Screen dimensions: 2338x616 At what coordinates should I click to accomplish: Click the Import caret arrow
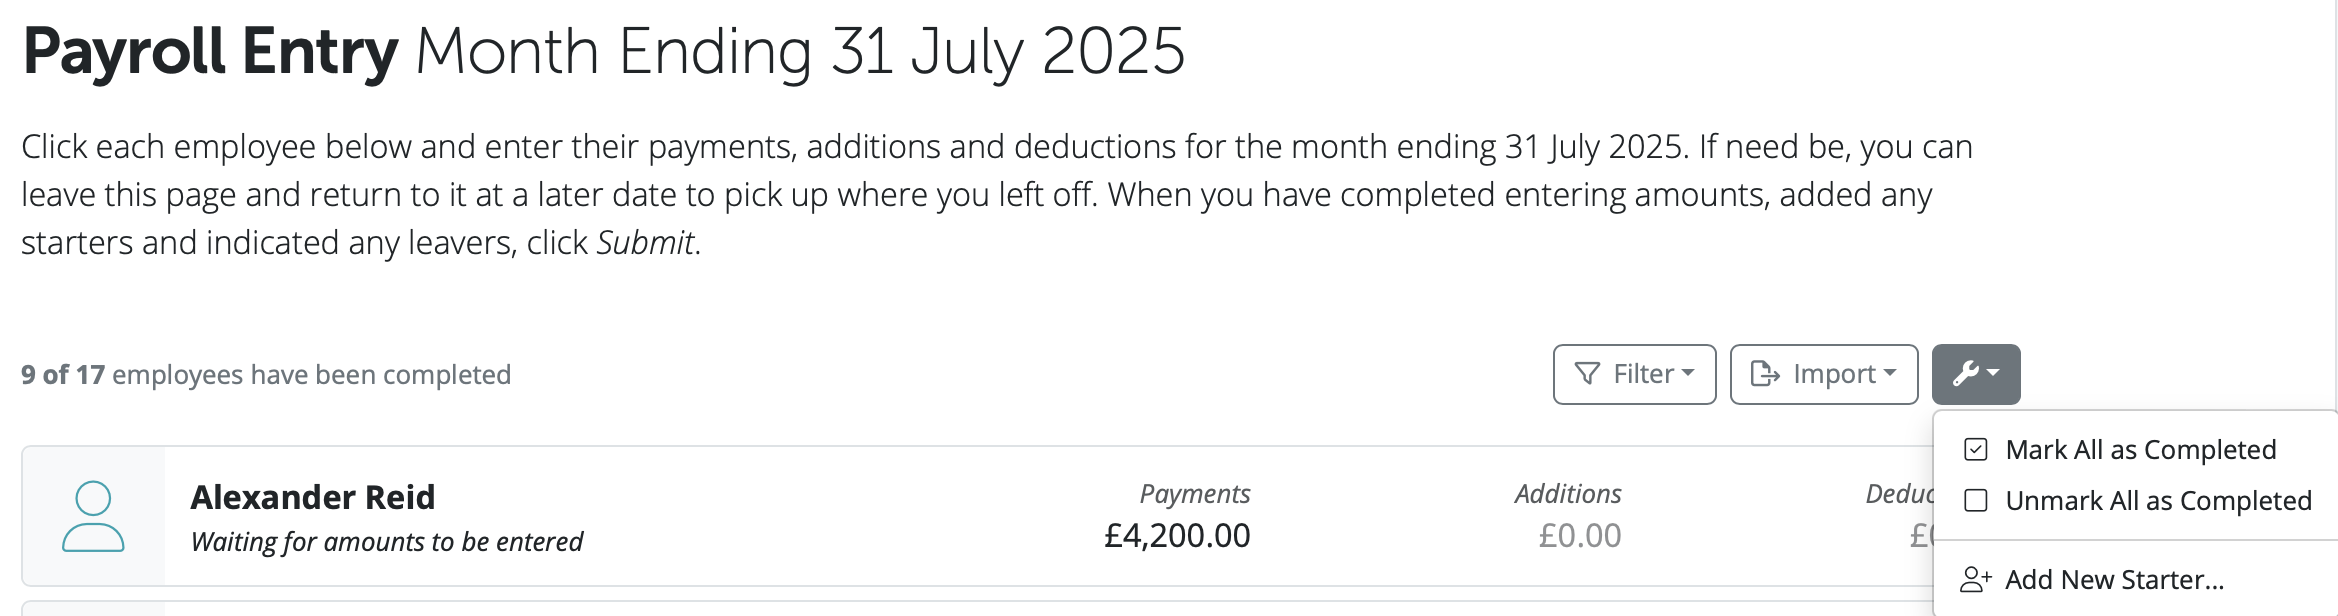[x=1890, y=373]
